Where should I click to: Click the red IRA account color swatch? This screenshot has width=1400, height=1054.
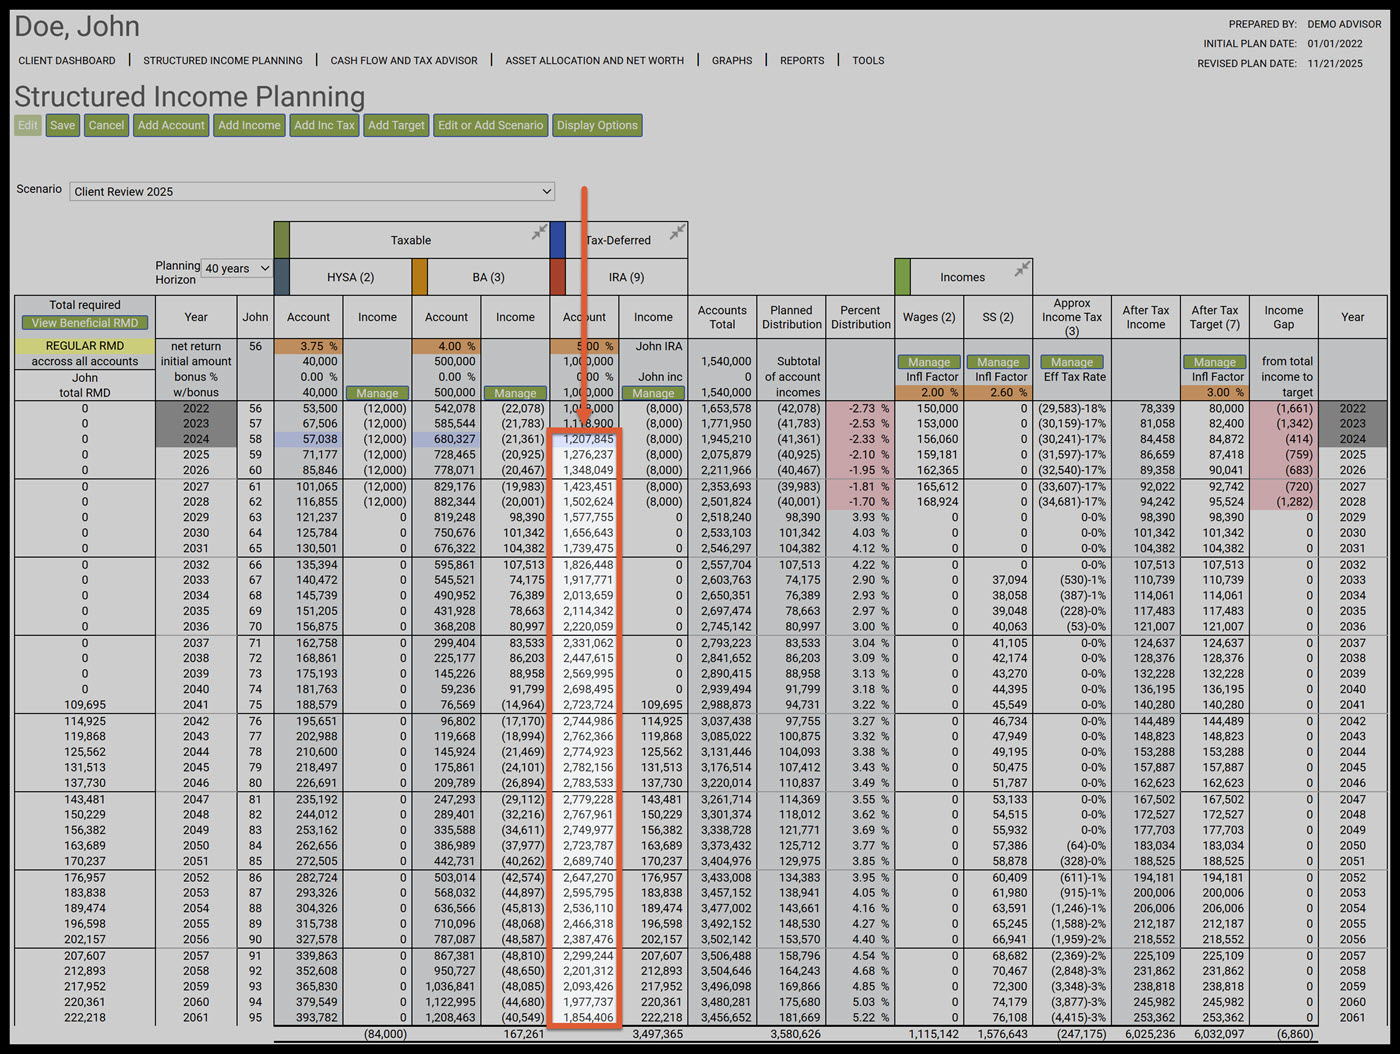tap(557, 277)
